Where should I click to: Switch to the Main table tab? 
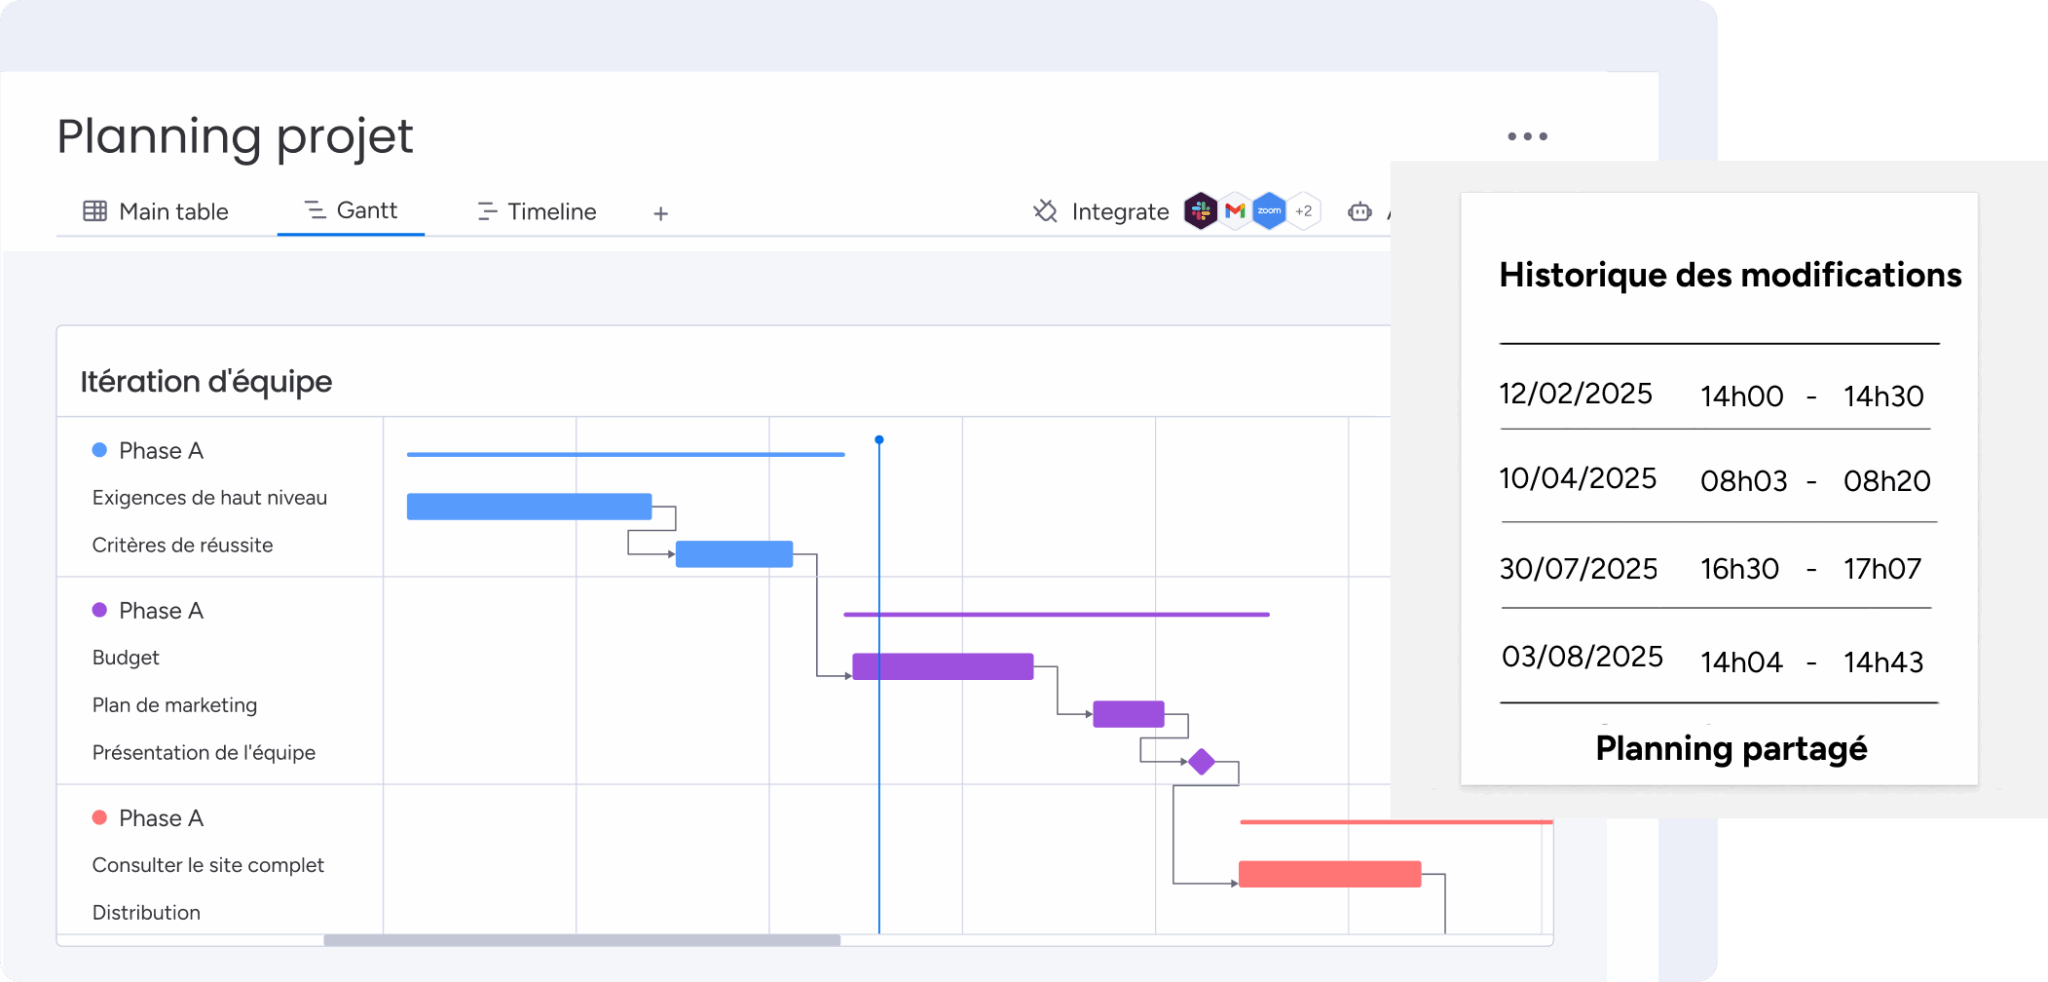pyautogui.click(x=156, y=211)
